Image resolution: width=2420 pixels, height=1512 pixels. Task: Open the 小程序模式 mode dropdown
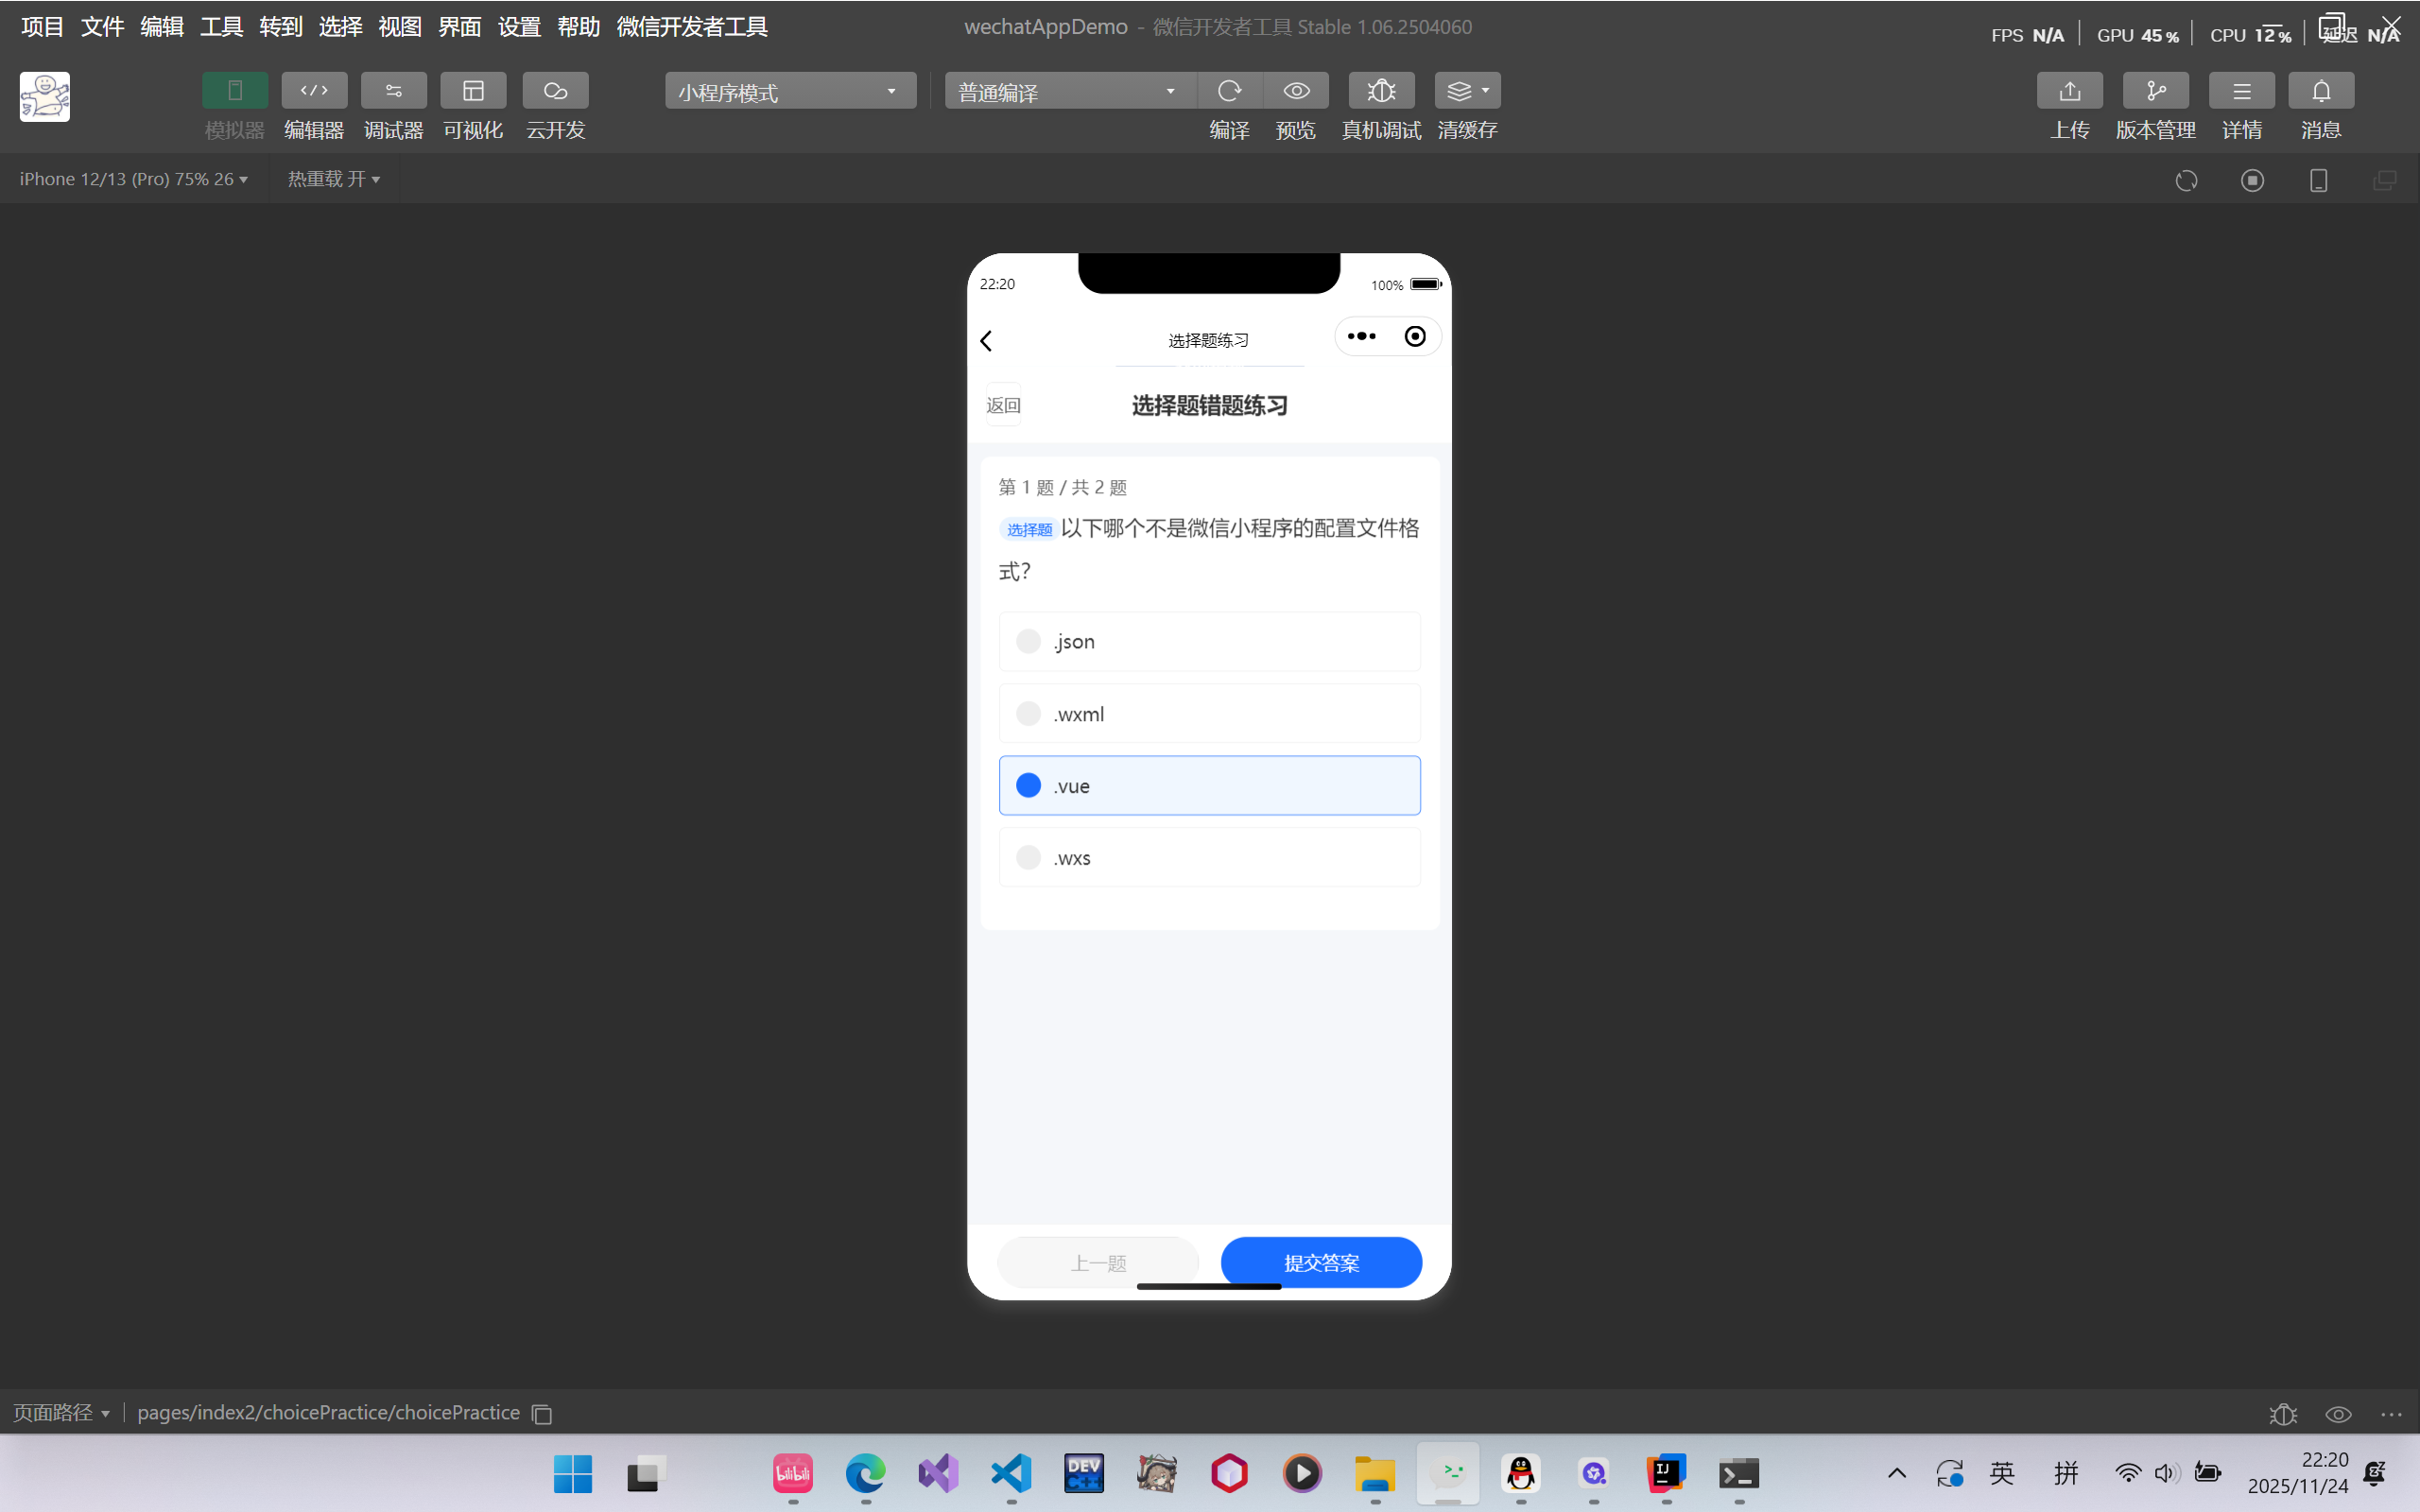[x=790, y=91]
